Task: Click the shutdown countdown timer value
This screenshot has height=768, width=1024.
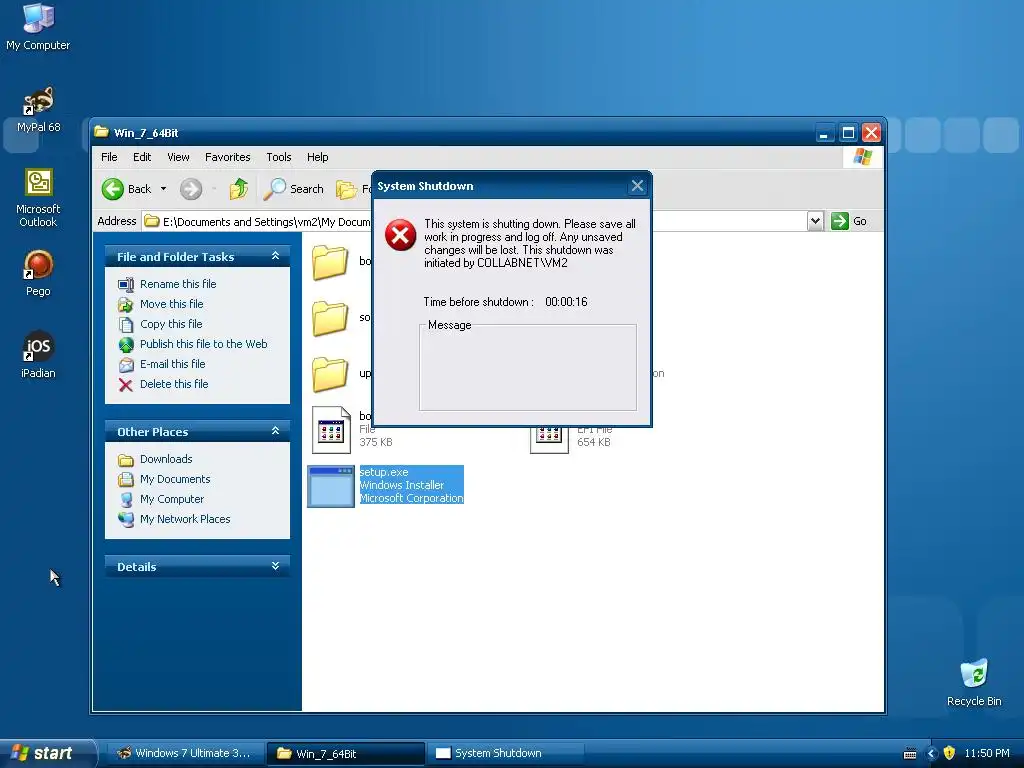Action: point(566,302)
